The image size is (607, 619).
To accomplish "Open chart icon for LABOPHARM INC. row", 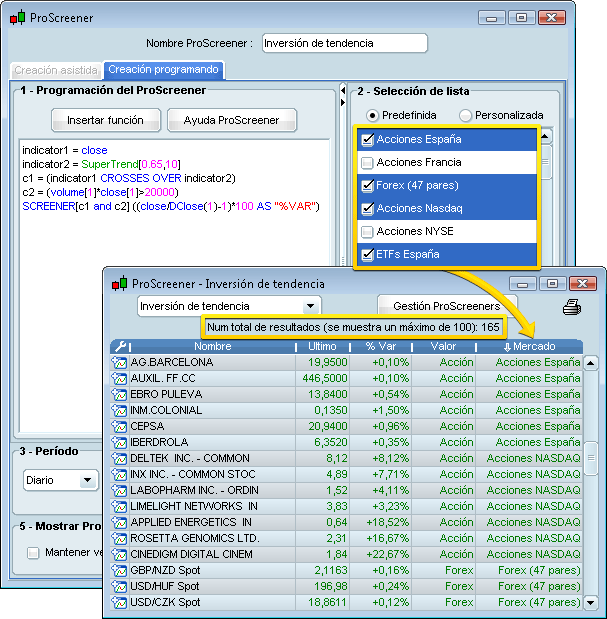I will point(119,490).
